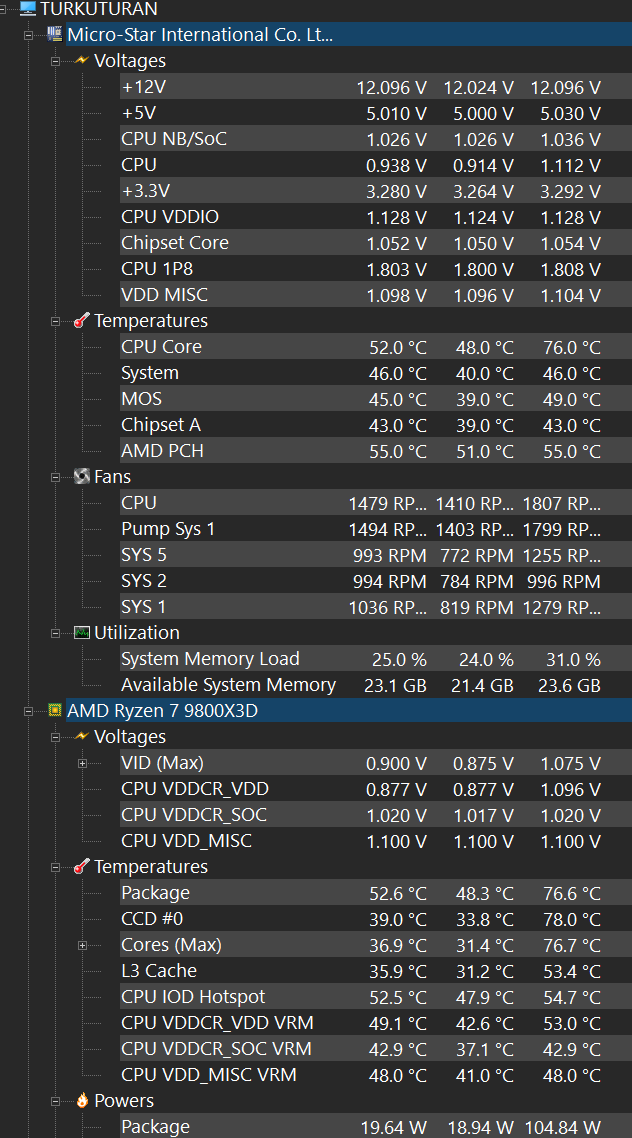Collapse the Ryzen Temperatures group
Screen dimensions: 632x1138
tap(55, 867)
